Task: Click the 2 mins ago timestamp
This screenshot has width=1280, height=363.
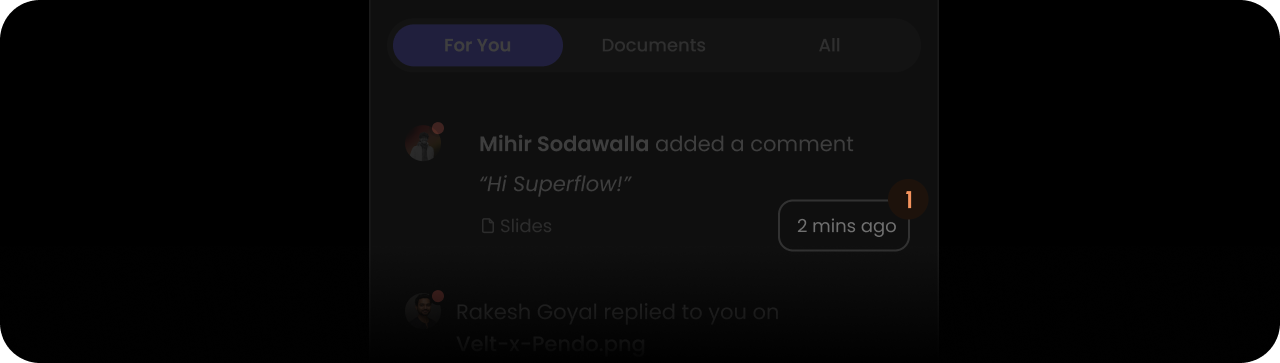Action: point(844,226)
